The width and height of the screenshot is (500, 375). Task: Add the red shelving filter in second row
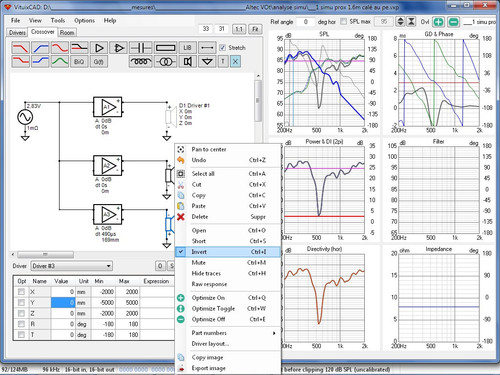pyautogui.click(x=21, y=61)
